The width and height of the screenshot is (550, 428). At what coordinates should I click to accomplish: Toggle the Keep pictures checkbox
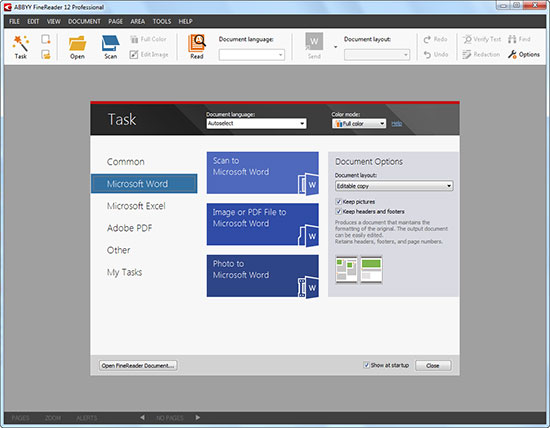[338, 202]
